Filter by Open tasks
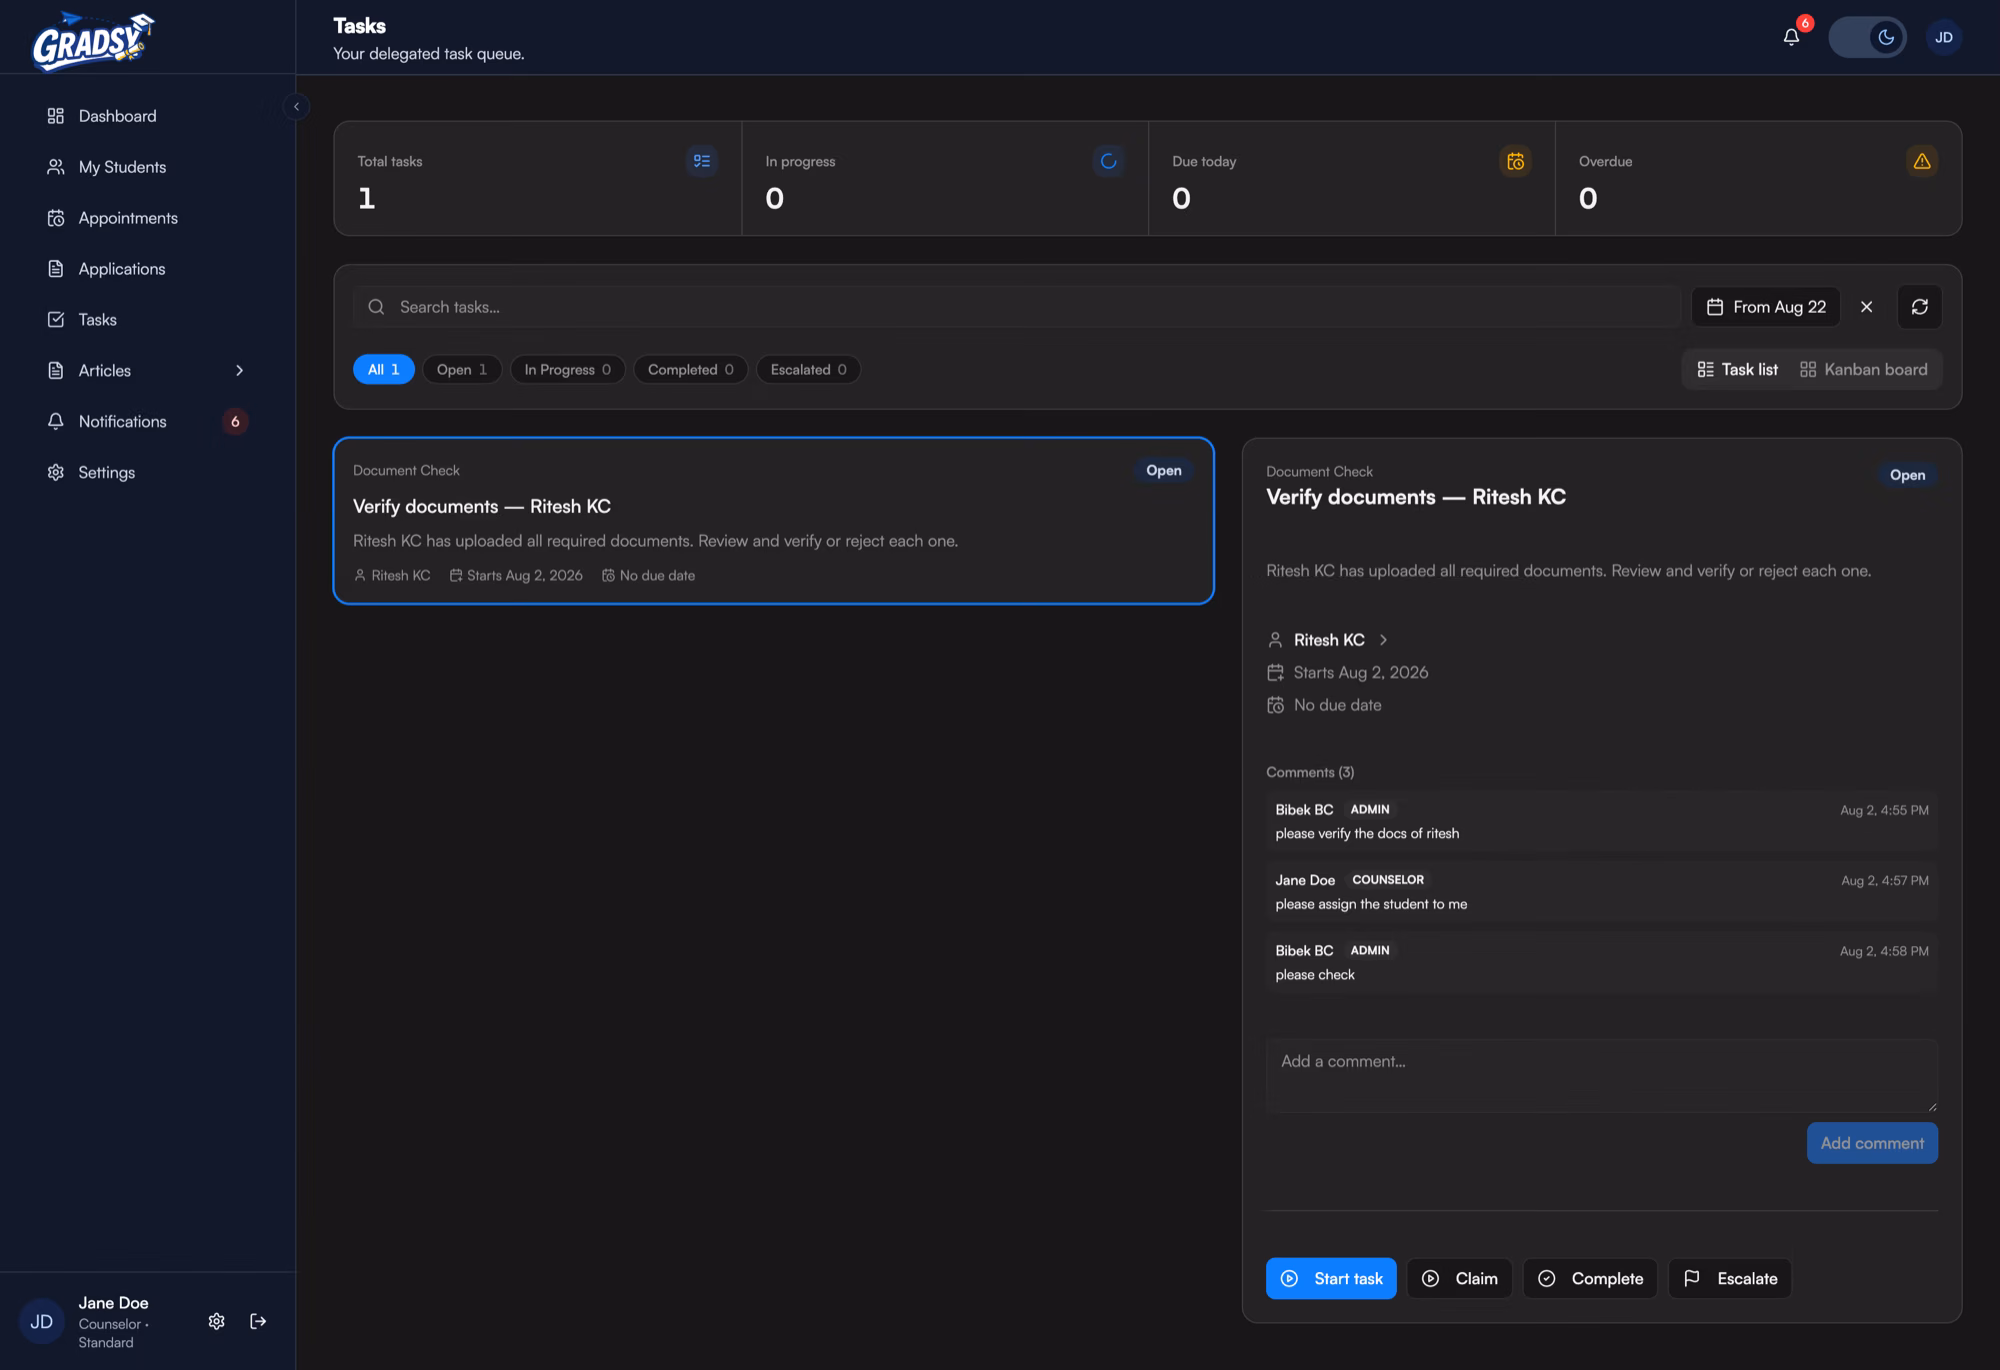The width and height of the screenshot is (2000, 1370). pos(462,370)
